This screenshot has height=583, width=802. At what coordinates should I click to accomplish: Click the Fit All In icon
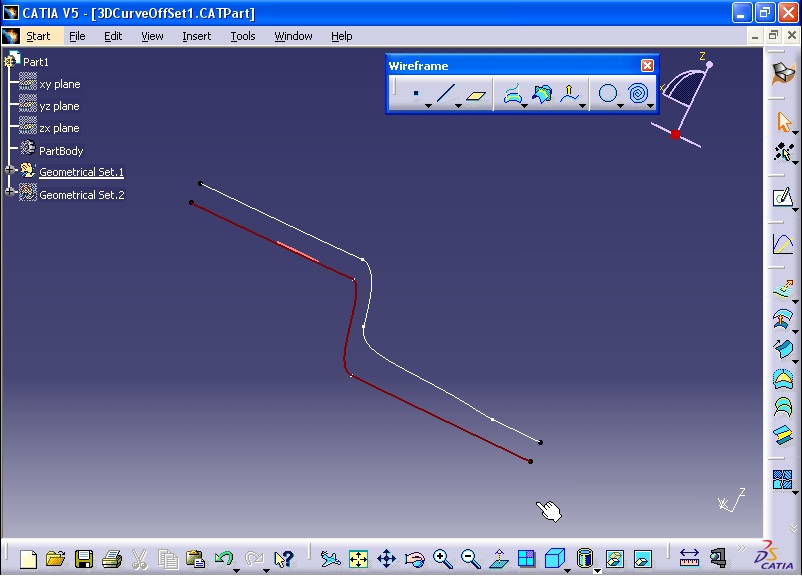358,559
